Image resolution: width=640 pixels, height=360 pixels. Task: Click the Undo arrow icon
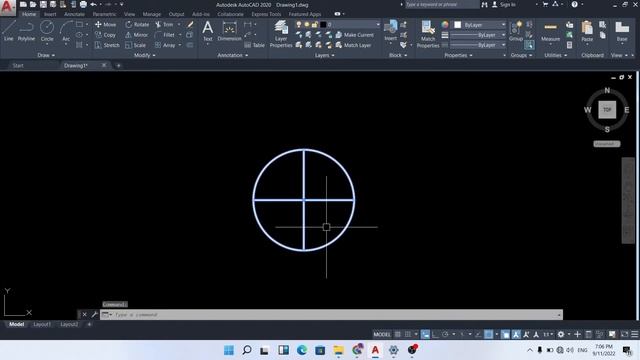click(x=93, y=4)
